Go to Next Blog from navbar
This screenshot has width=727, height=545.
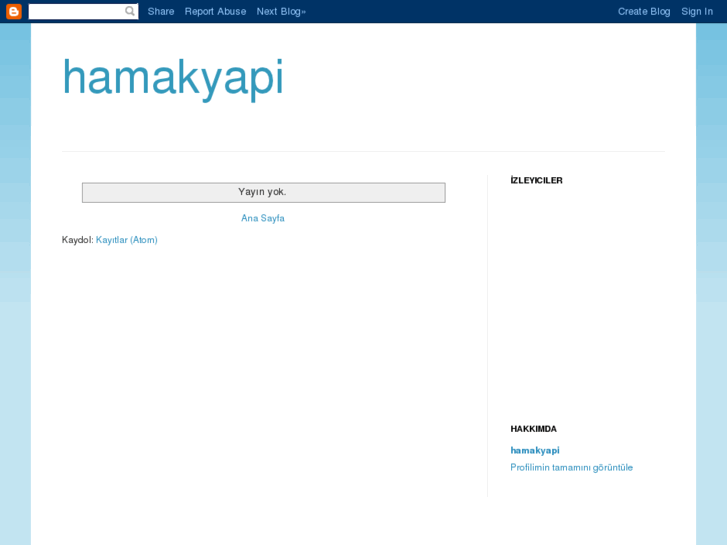280,11
